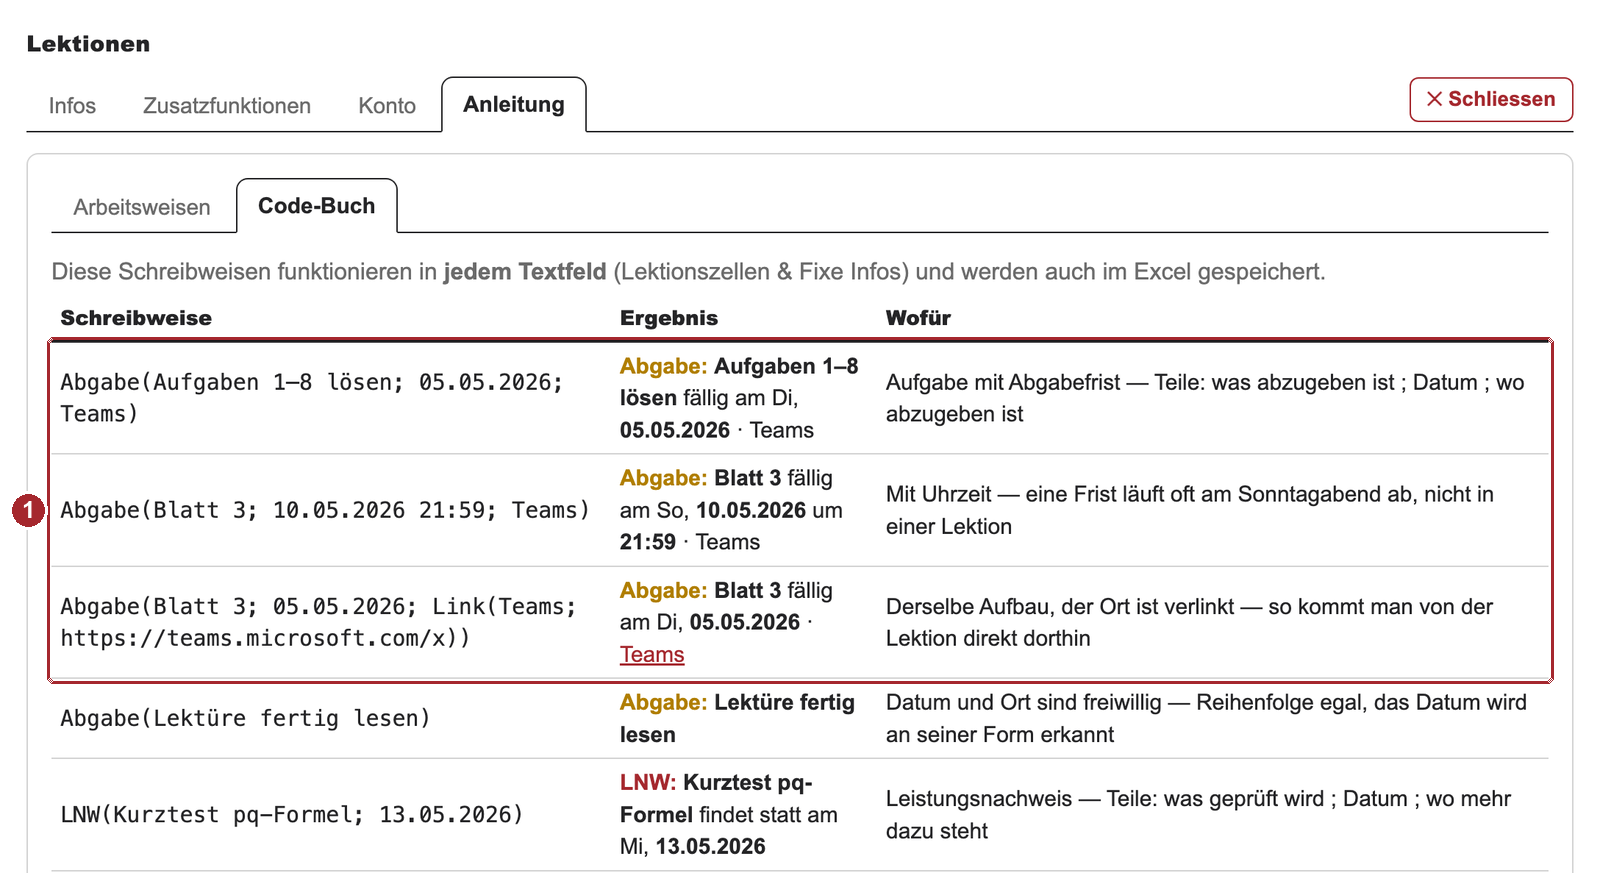1600x873 pixels.
Task: Click the Schreibweise column header
Action: [136, 318]
